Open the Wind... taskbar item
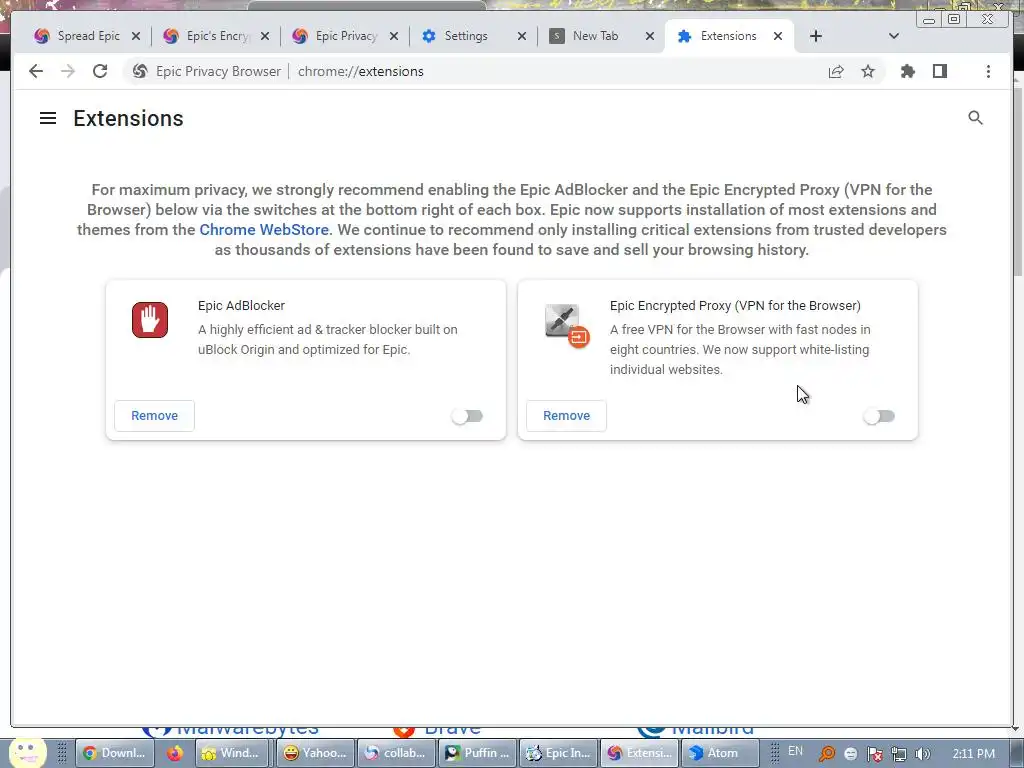 [232, 753]
